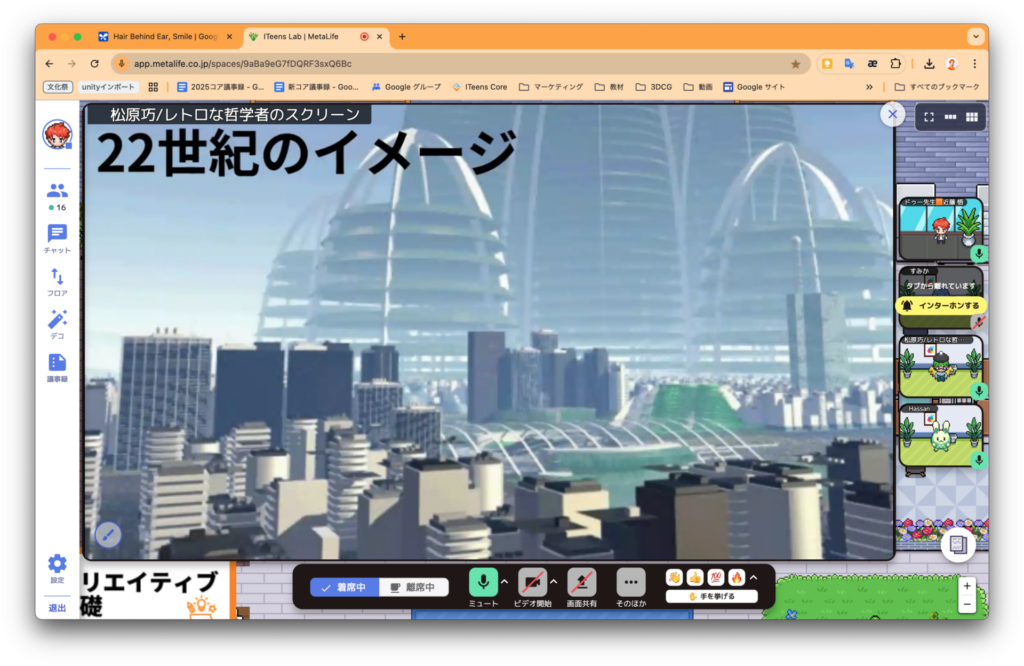Open the 3DCG bookmark folder
Viewport: 1024px width, 666px height.
point(654,87)
